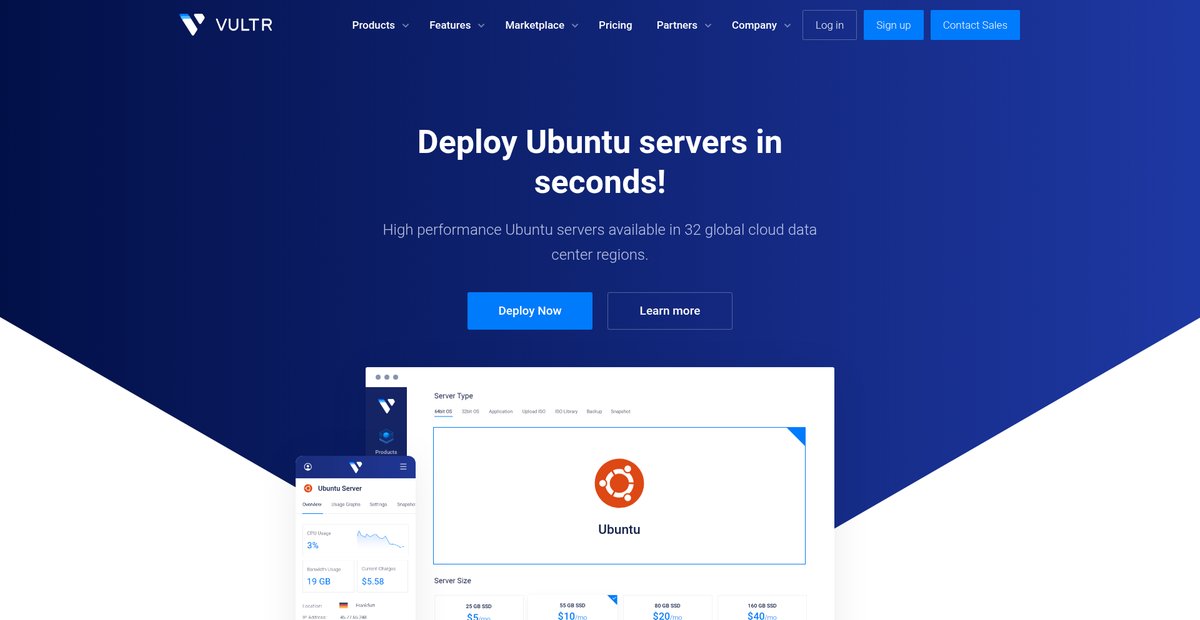Click the Vultr logo in the header
This screenshot has width=1200, height=620.
226,25
